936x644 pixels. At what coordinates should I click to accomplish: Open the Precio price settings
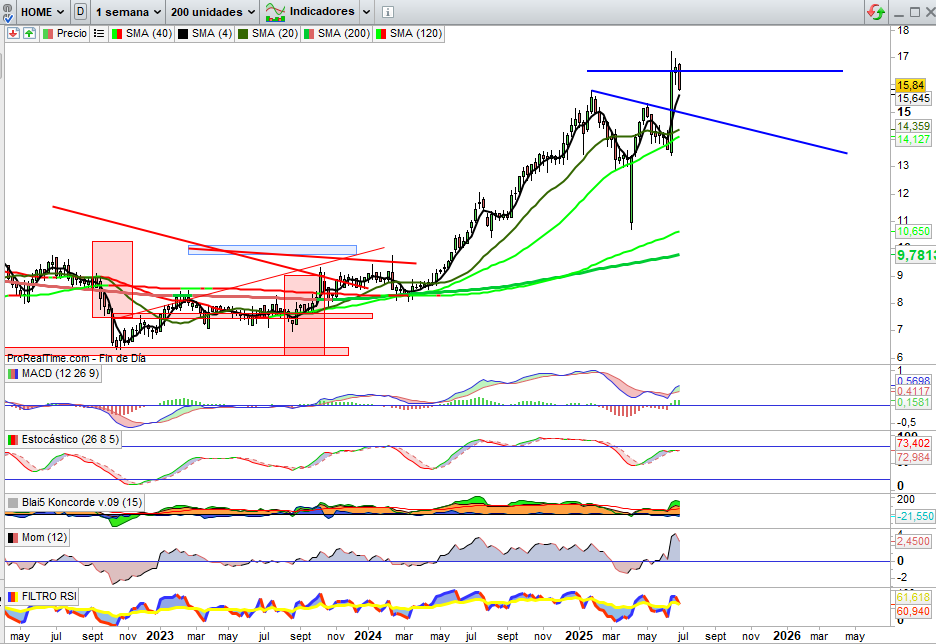click(65, 33)
